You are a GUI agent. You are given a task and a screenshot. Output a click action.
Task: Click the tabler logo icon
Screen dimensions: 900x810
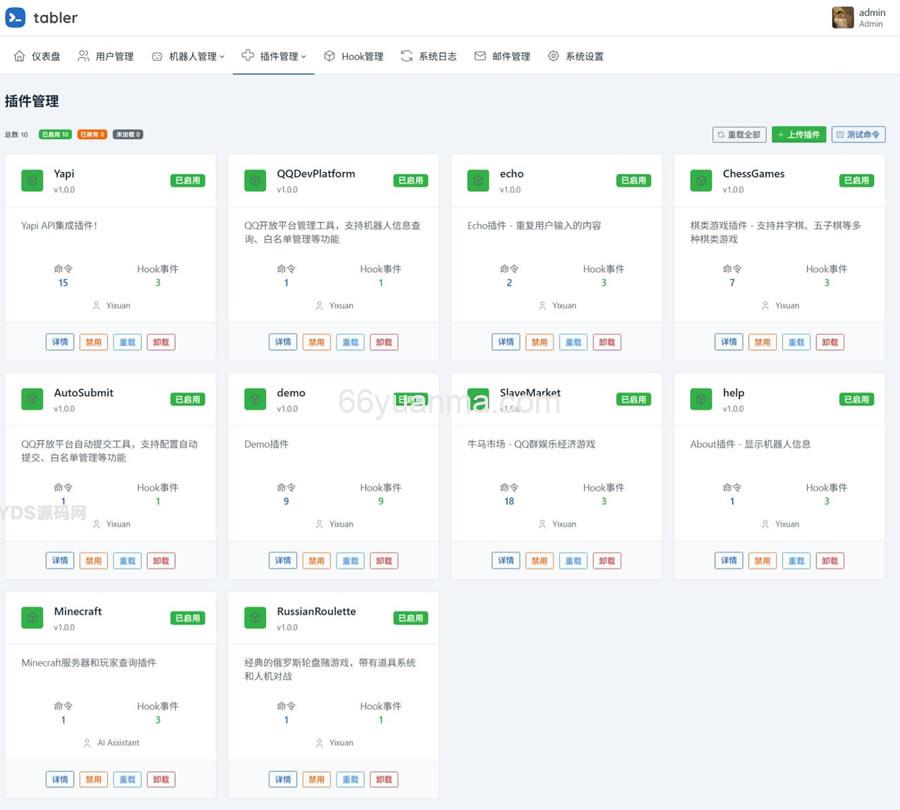16,16
